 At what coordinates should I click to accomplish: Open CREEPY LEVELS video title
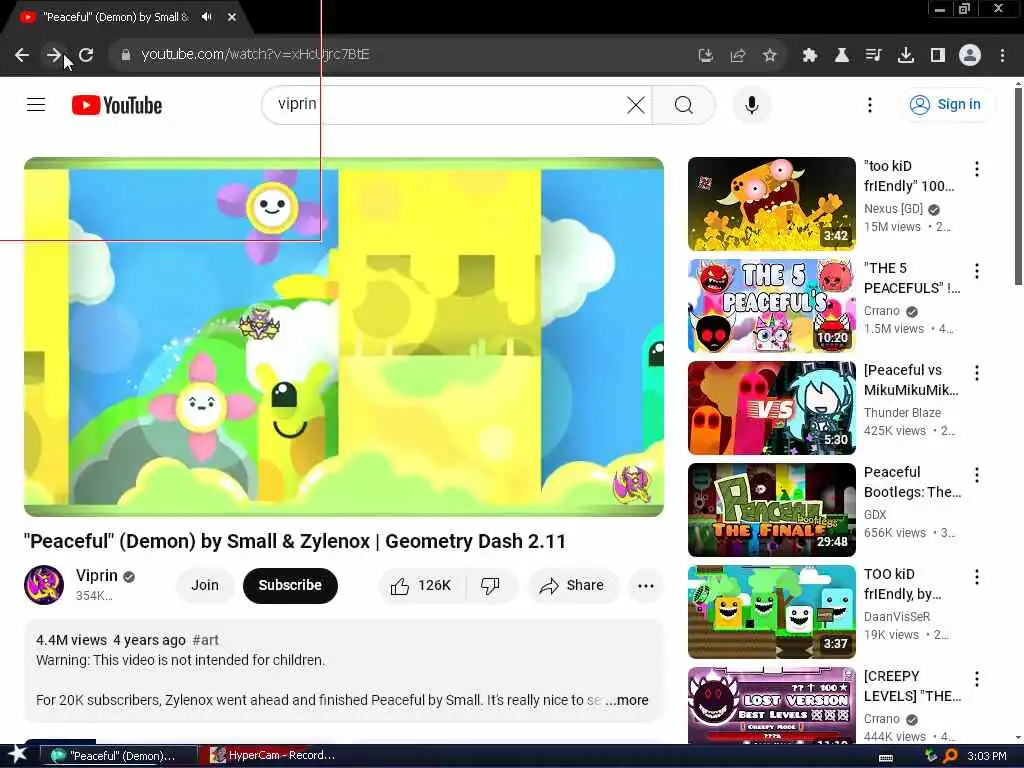(912, 686)
